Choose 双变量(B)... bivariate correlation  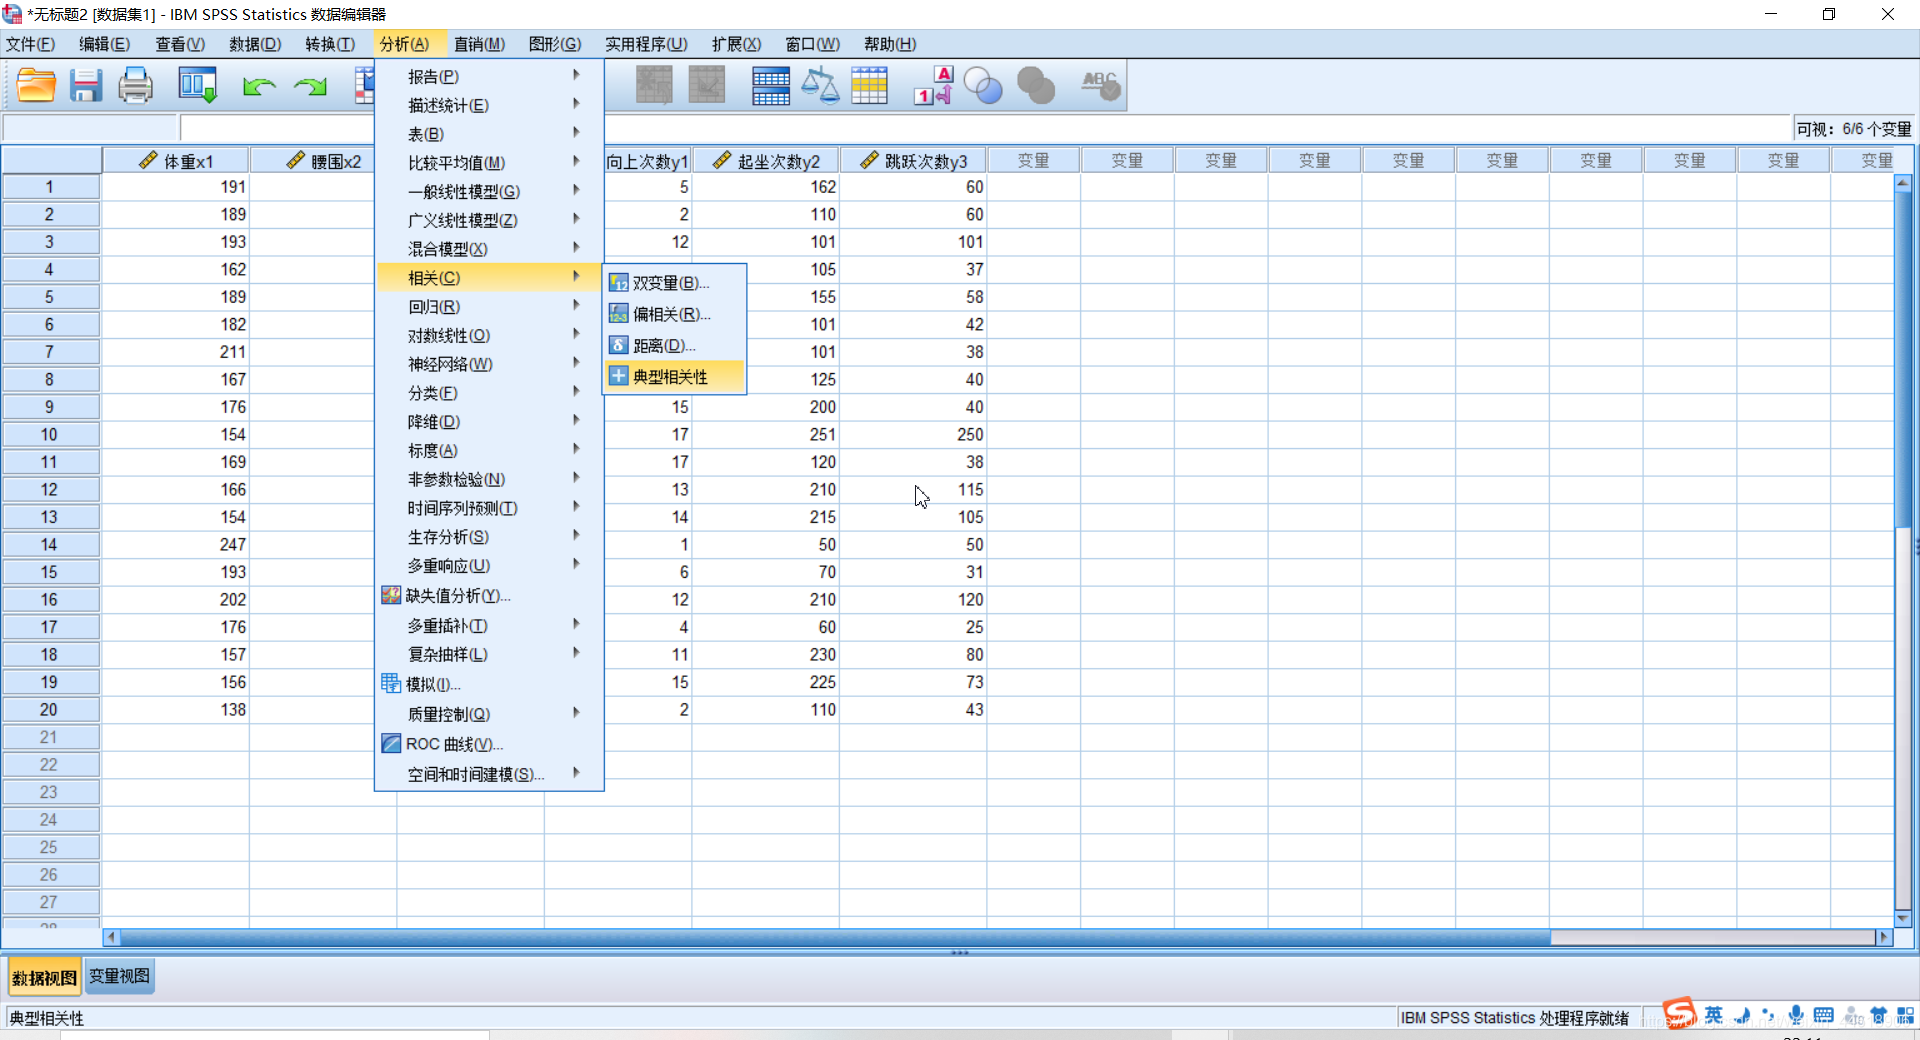[674, 283]
